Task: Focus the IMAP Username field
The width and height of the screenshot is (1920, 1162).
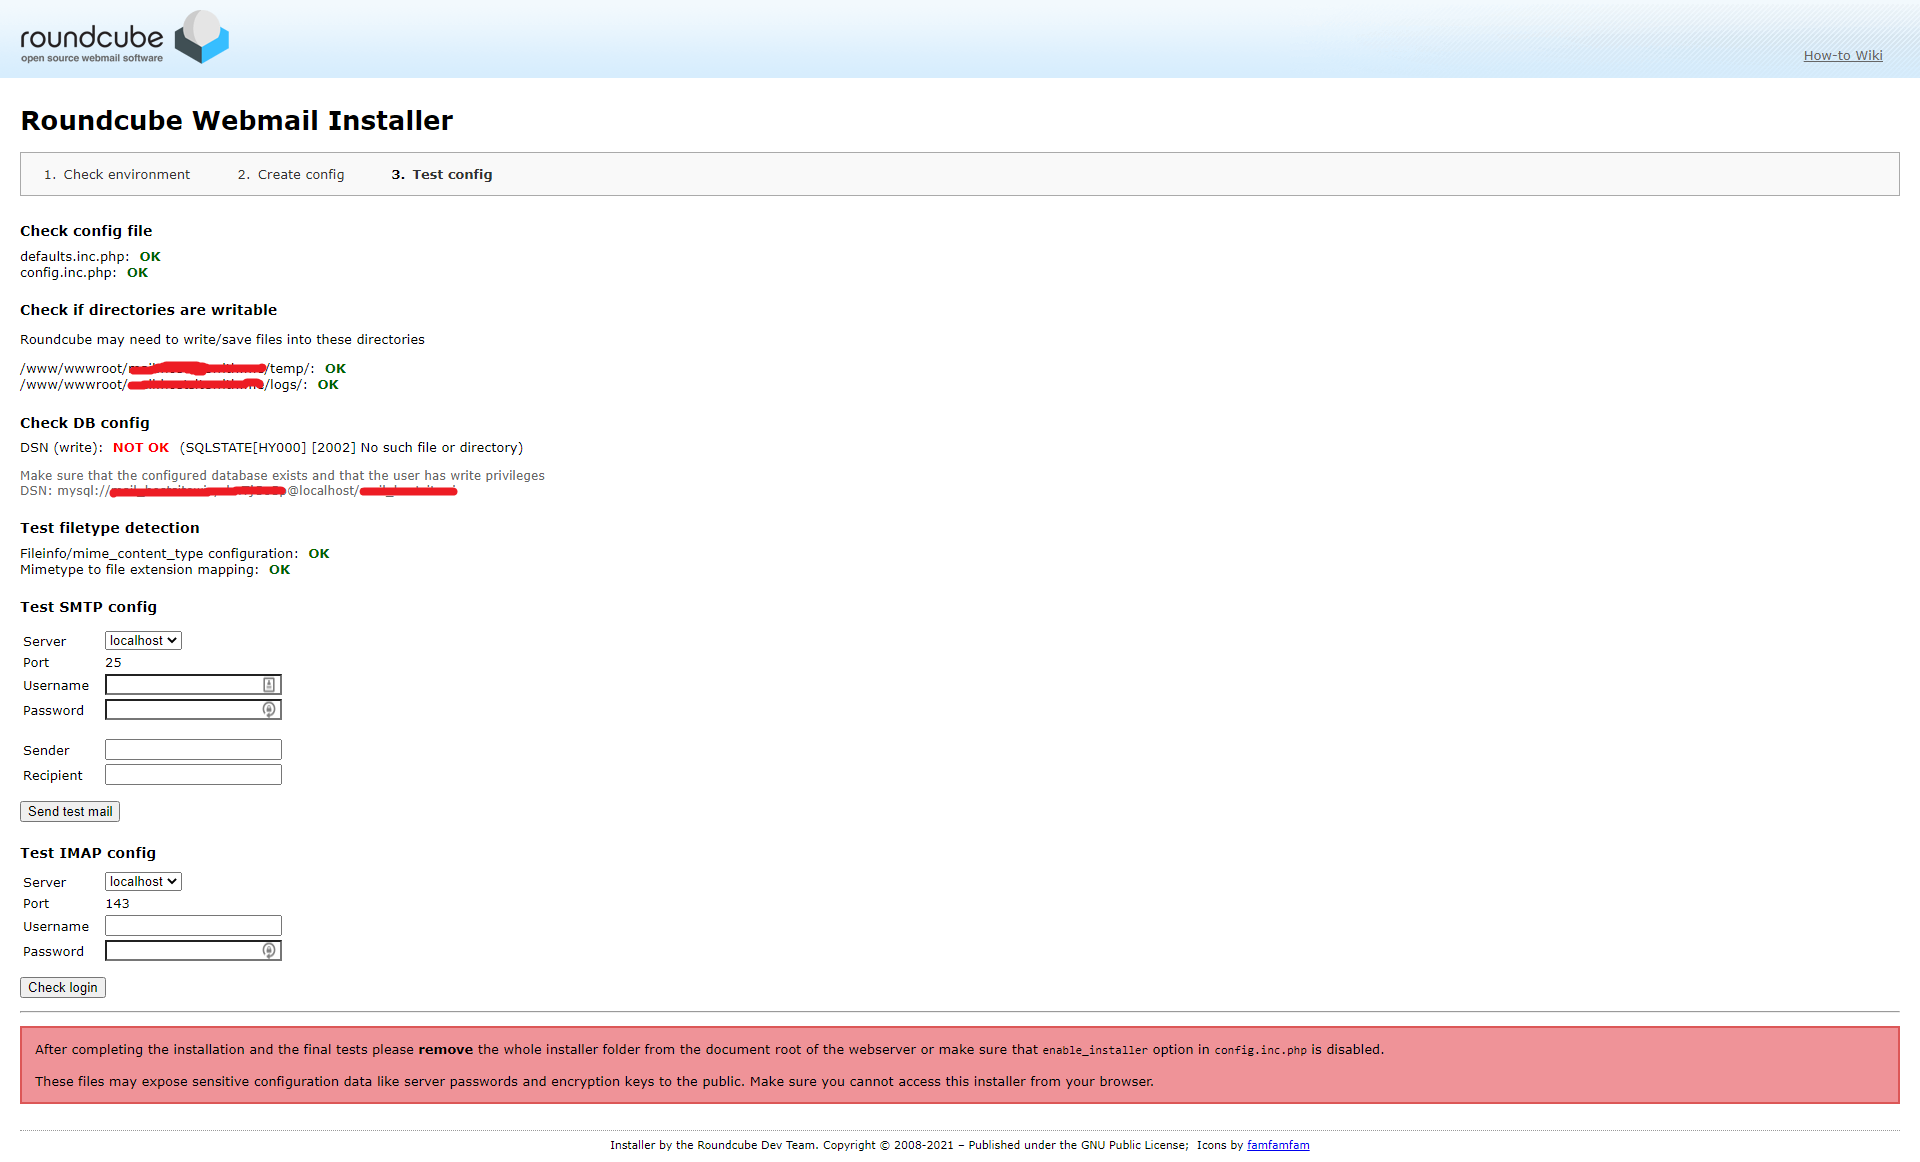Action: click(193, 926)
